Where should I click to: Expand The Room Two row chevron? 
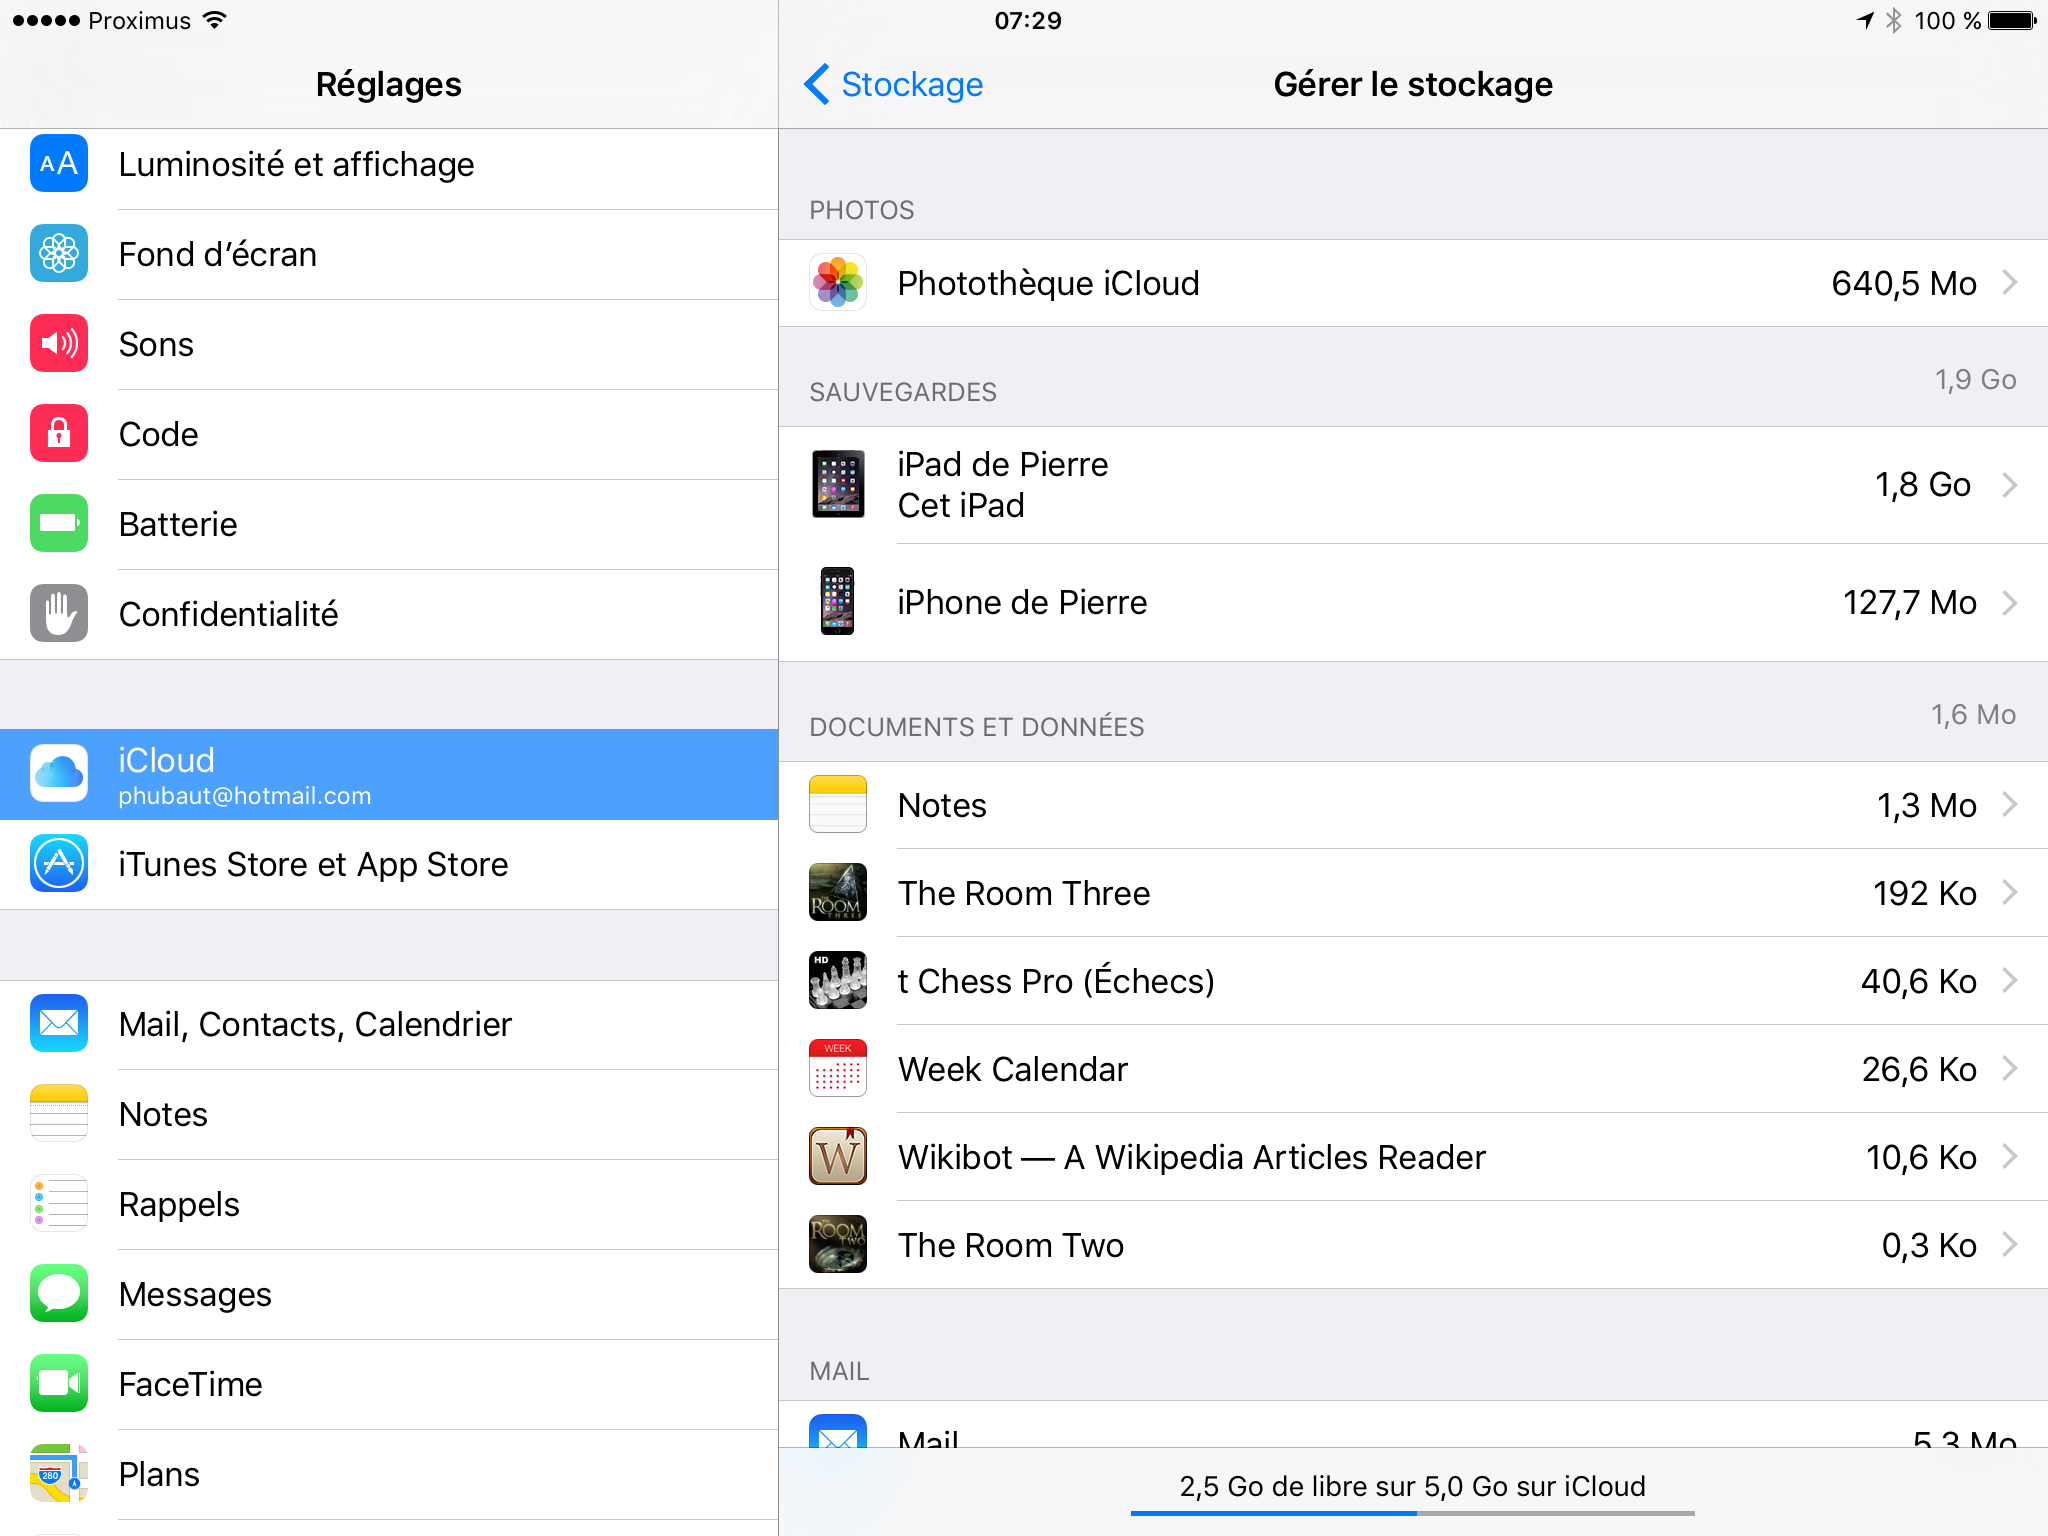[2009, 1245]
